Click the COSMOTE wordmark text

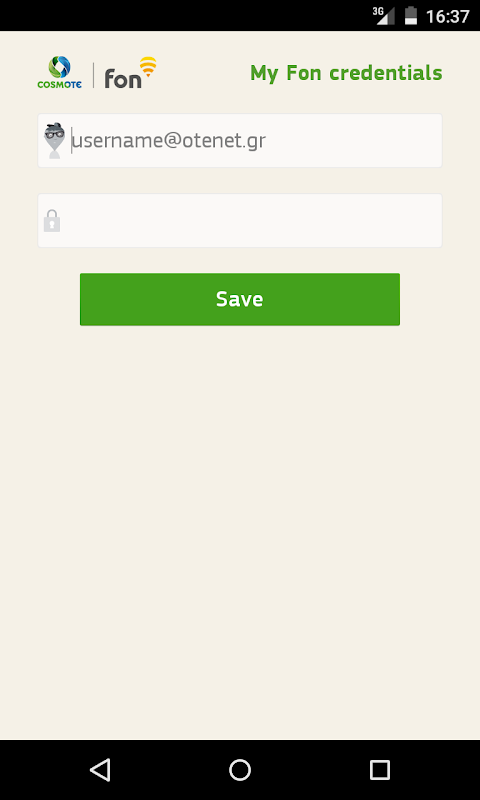[x=59, y=84]
